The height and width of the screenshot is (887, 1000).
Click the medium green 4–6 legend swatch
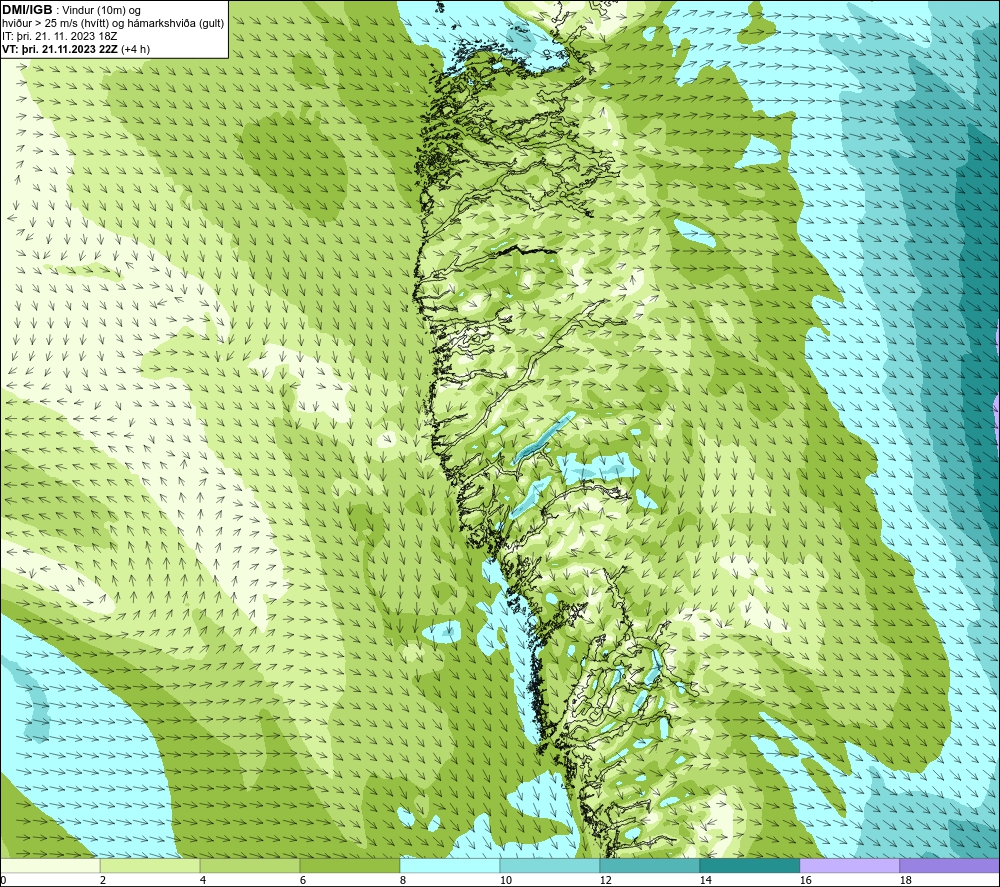coord(250,866)
